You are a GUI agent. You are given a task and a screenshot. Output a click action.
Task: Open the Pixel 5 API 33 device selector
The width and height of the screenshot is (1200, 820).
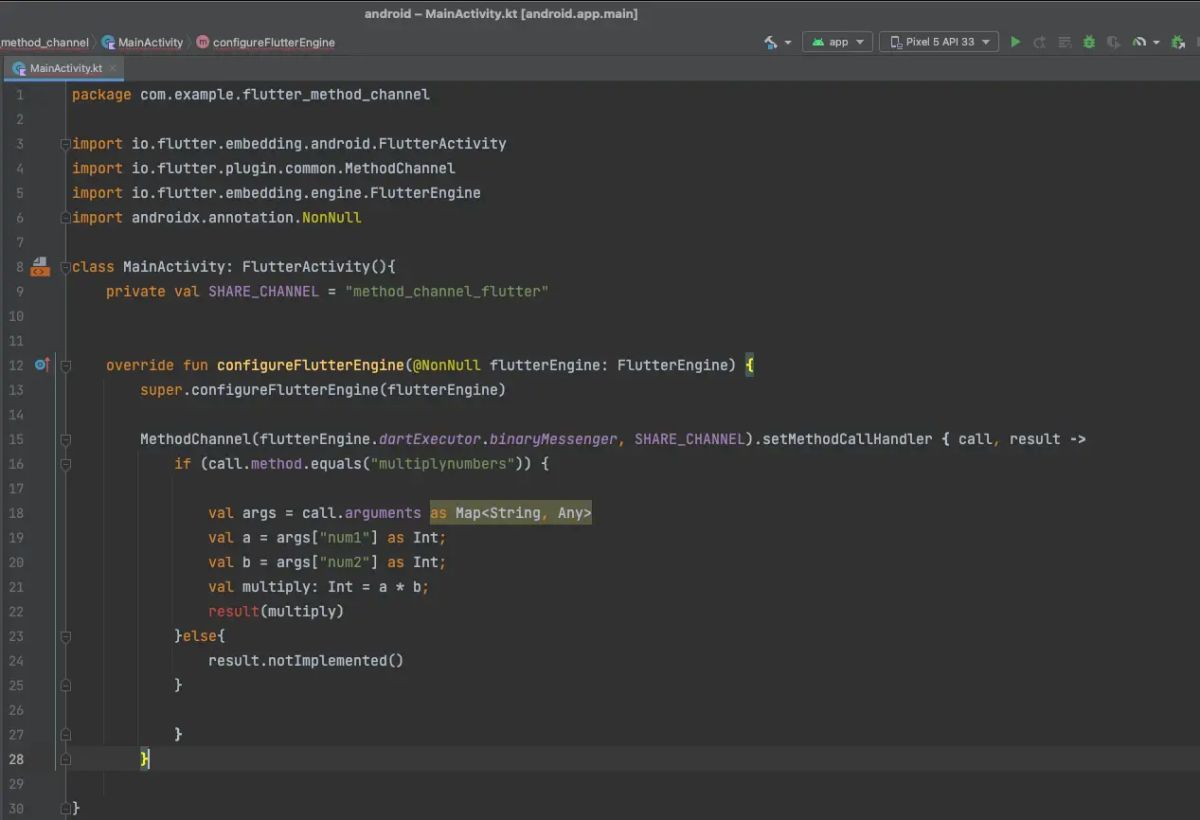938,42
